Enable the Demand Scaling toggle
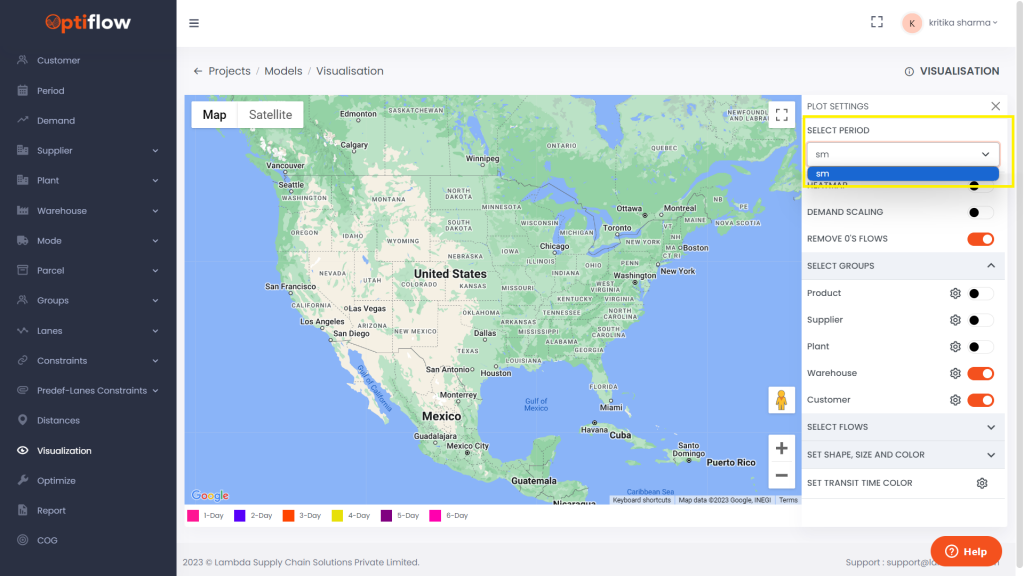1024x576 pixels. coord(980,212)
